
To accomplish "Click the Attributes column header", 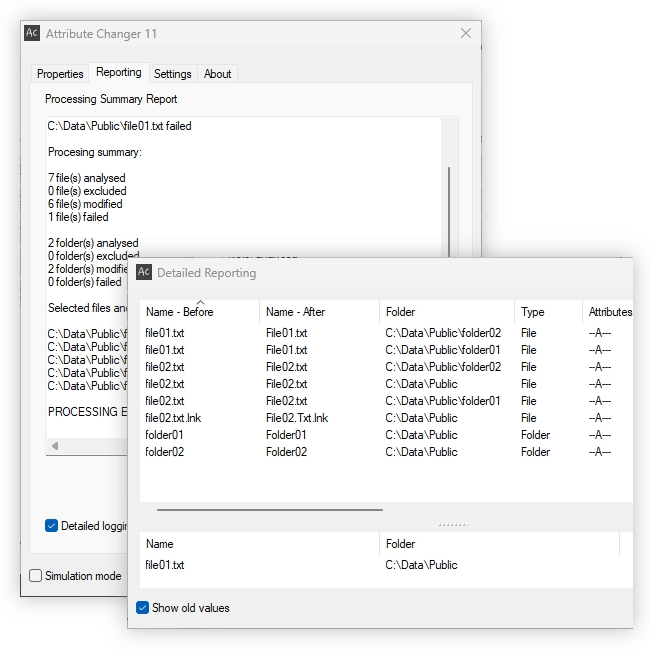I will coord(608,312).
